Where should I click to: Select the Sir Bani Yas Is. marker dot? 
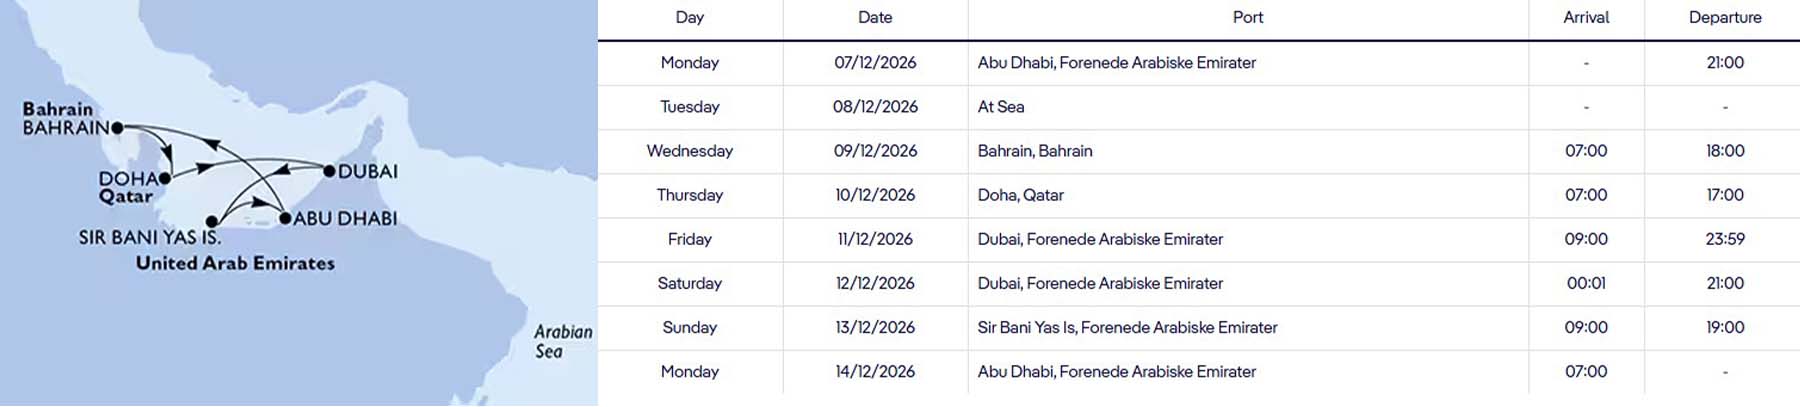click(x=211, y=221)
